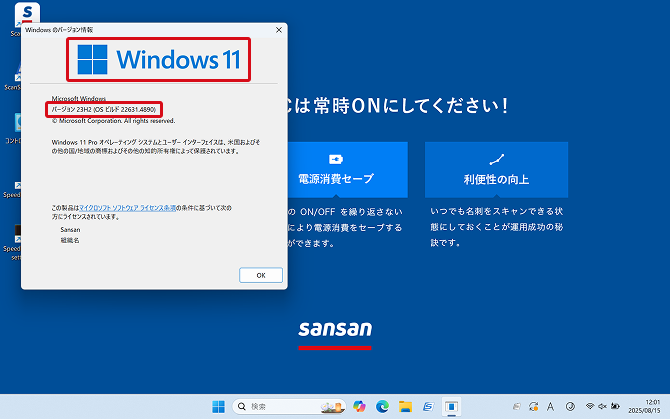
Task: Click the round IME tray icon
Action: click(570, 407)
